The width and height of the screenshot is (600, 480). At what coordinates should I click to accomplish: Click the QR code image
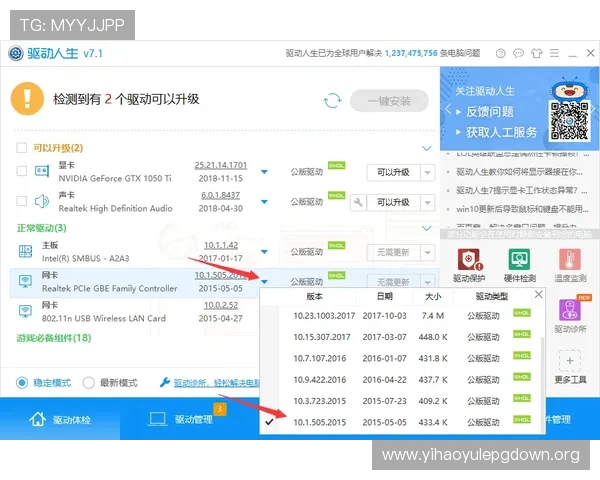click(569, 121)
